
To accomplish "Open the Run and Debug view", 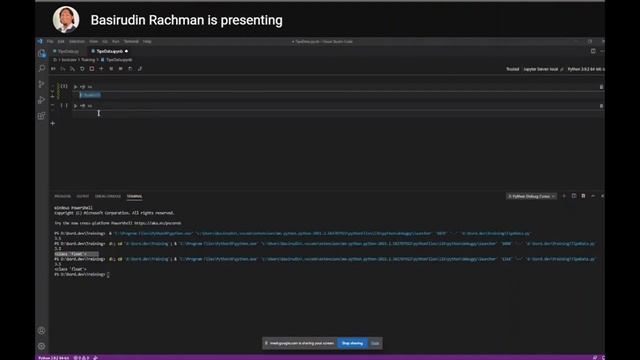I will pos(42,100).
